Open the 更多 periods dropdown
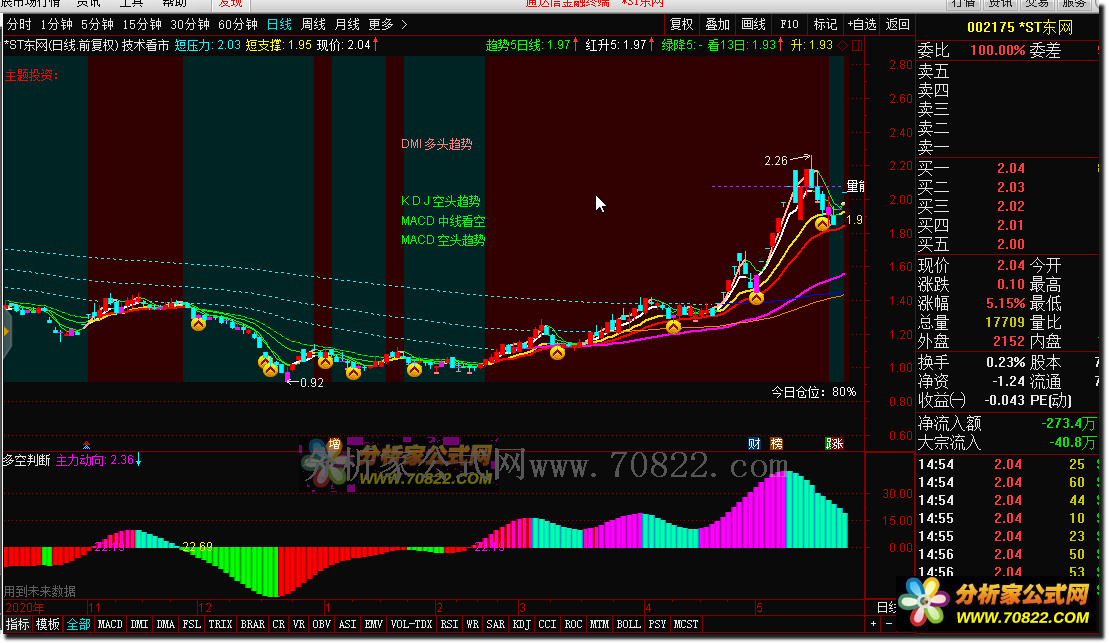1109x643 pixels. tap(388, 25)
